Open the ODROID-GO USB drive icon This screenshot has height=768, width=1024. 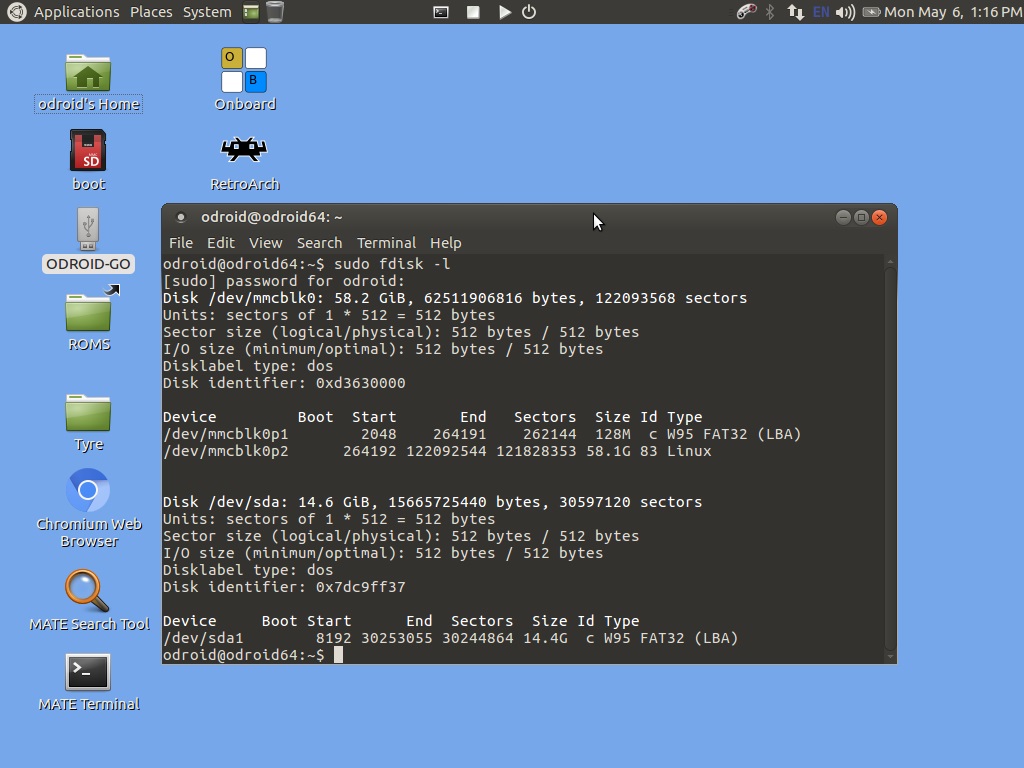(88, 230)
